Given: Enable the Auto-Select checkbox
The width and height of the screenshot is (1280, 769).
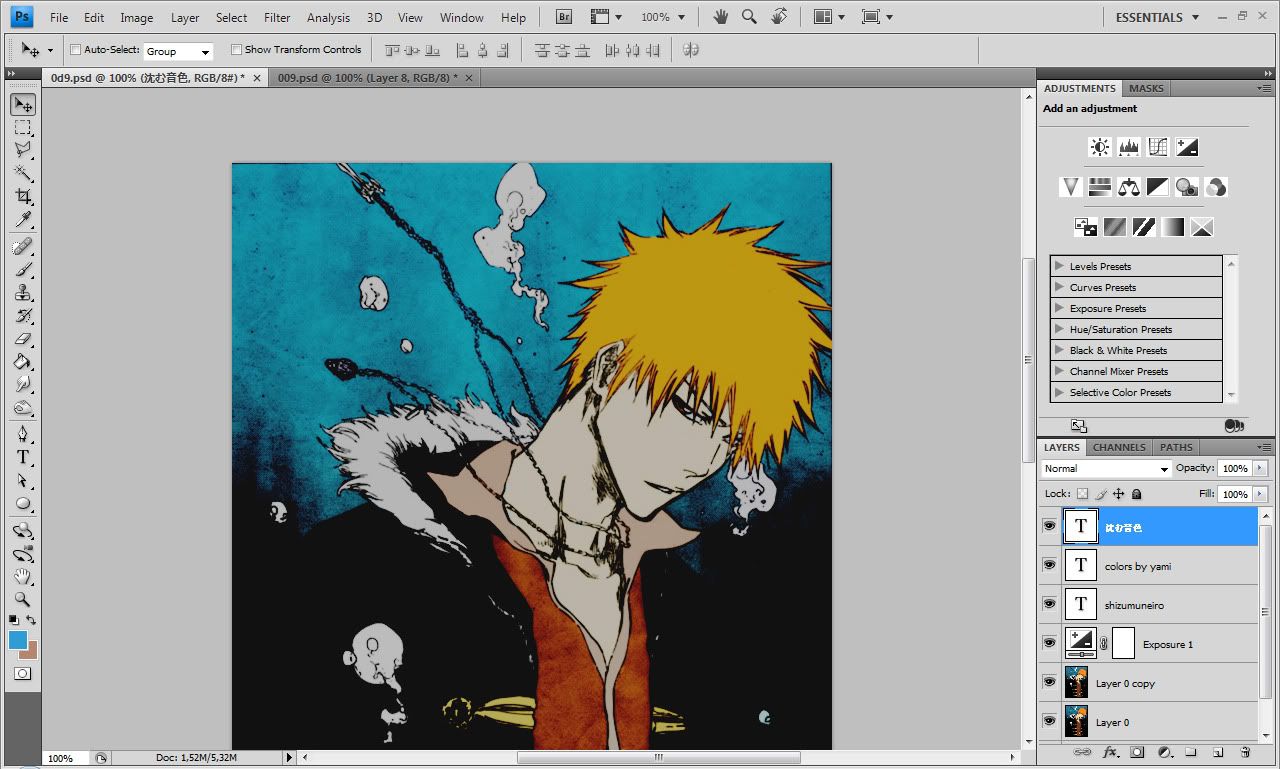Looking at the screenshot, I should (75, 50).
